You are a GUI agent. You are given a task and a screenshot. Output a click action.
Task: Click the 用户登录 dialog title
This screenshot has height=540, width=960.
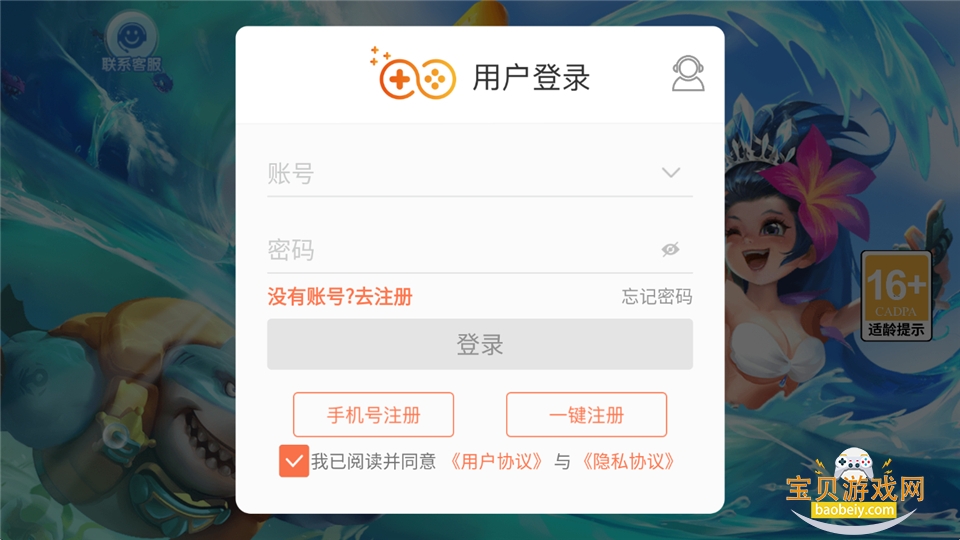click(531, 78)
